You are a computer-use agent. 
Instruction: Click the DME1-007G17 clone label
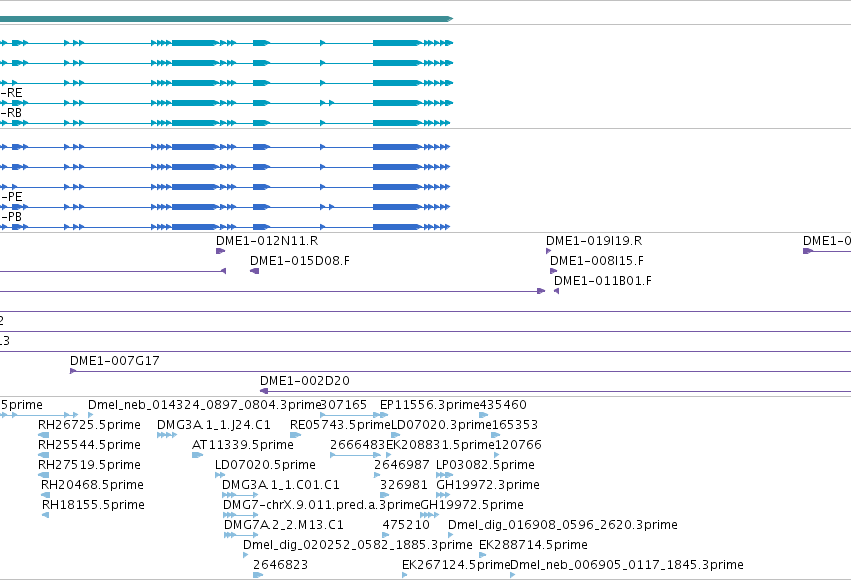click(115, 361)
